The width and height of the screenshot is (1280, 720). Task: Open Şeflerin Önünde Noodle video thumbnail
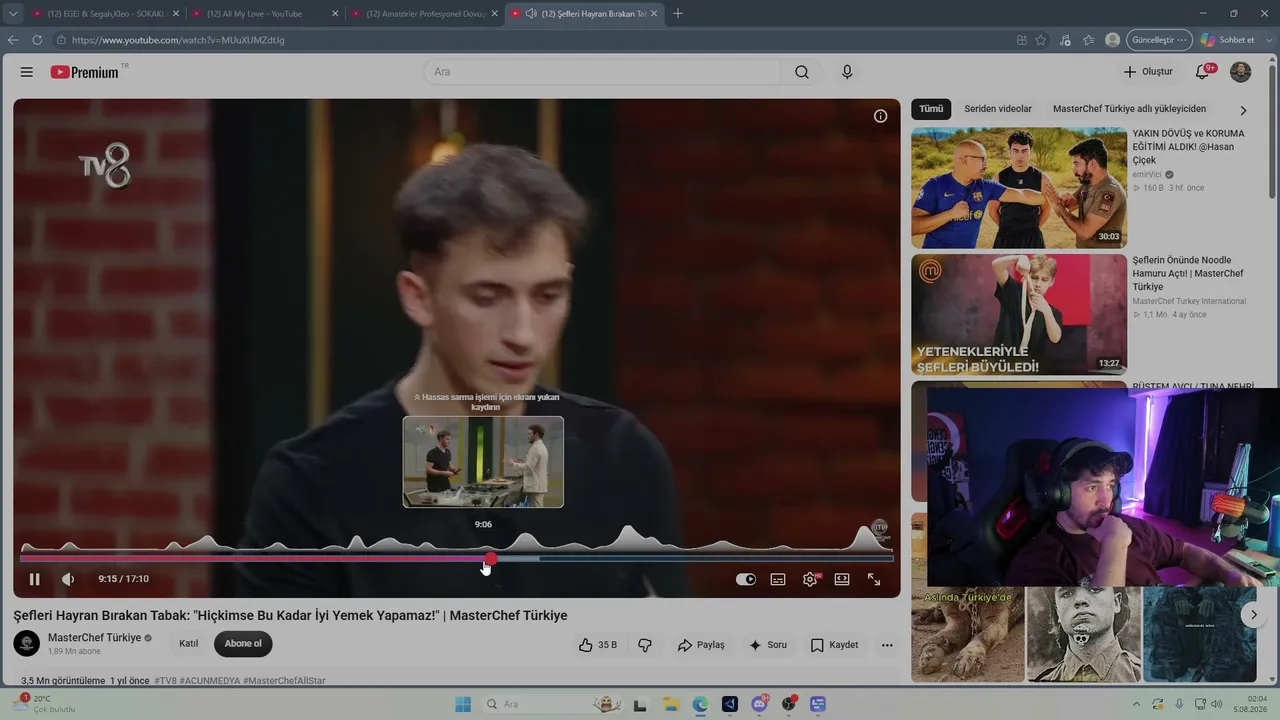[1019, 315]
